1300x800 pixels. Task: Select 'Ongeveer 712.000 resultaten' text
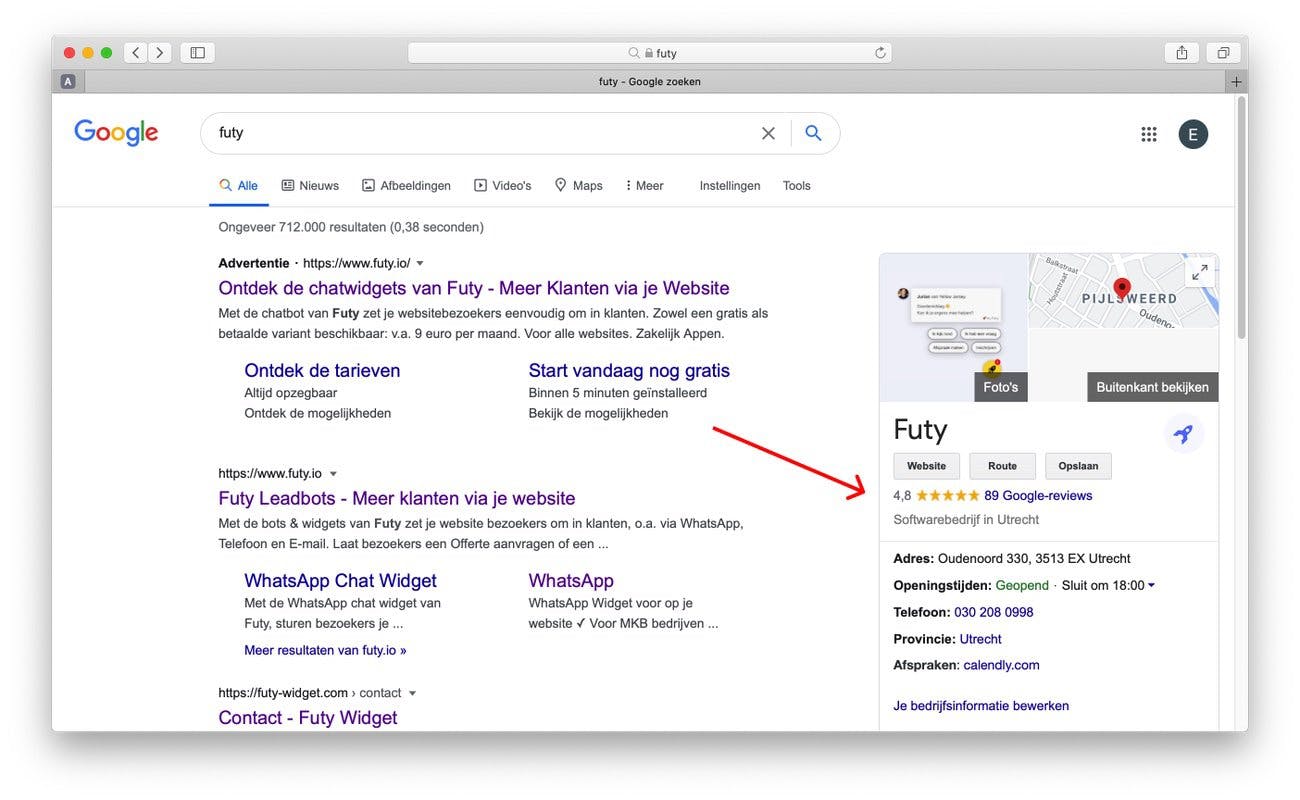(x=302, y=227)
